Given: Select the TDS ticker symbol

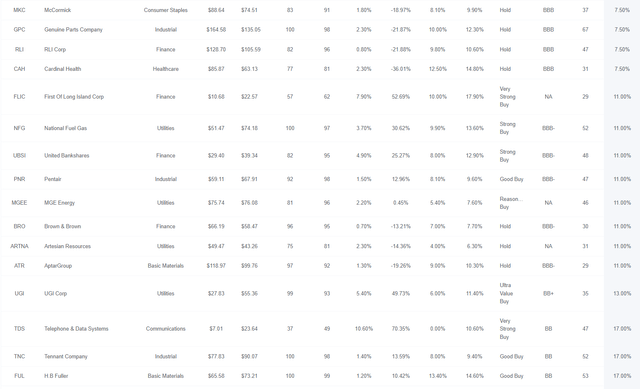Looking at the screenshot, I should coord(19,329).
